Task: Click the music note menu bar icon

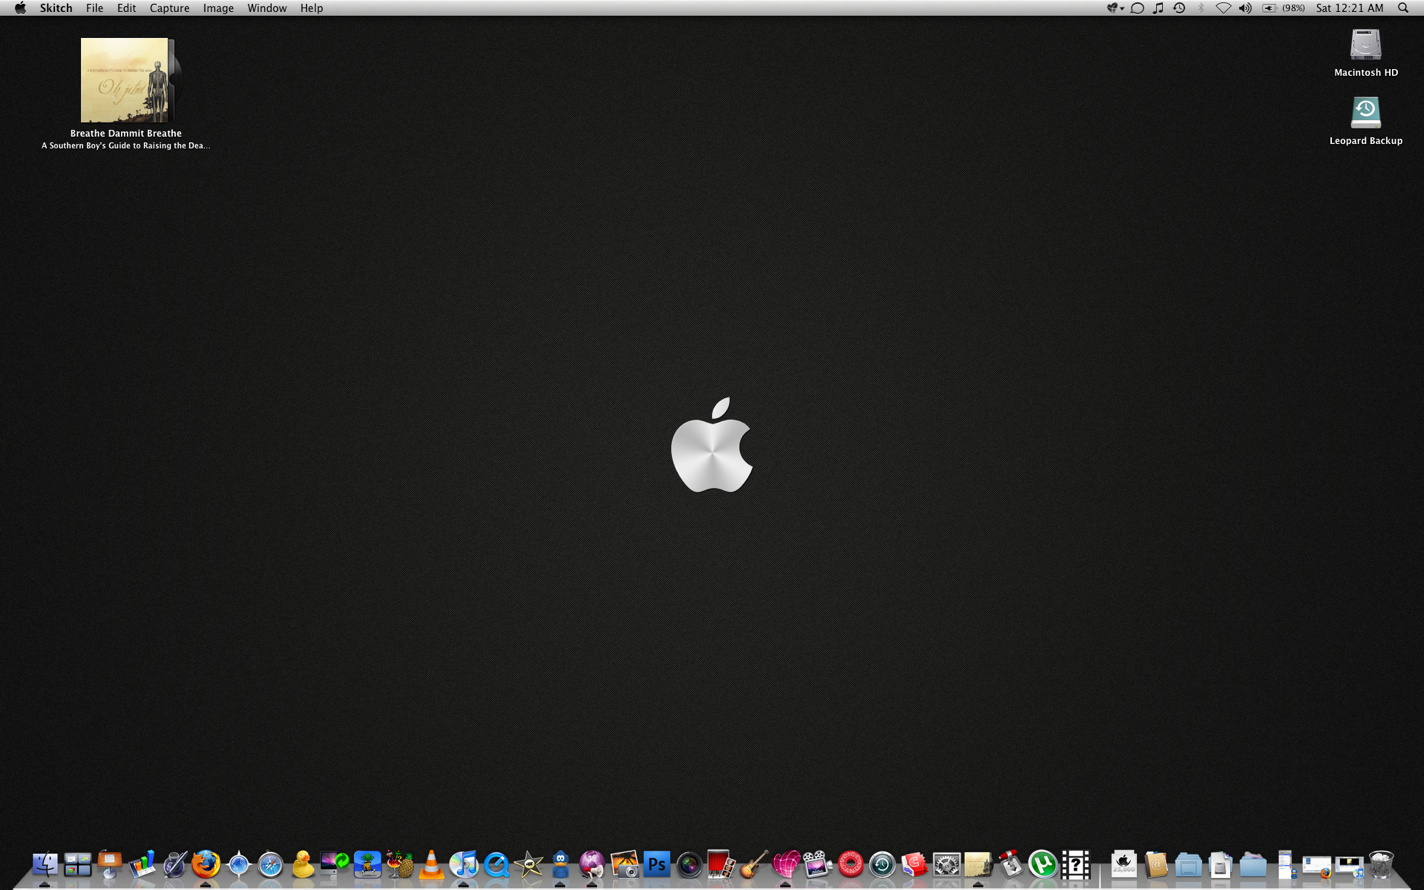Action: coord(1158,8)
